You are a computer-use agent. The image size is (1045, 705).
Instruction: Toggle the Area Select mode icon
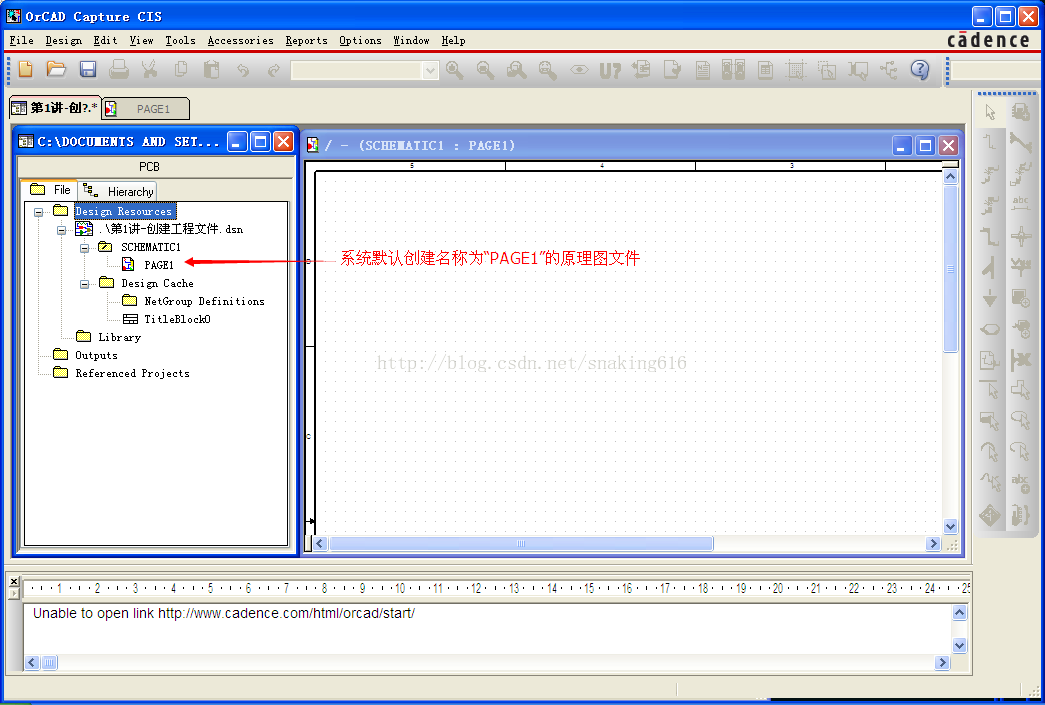[826, 69]
